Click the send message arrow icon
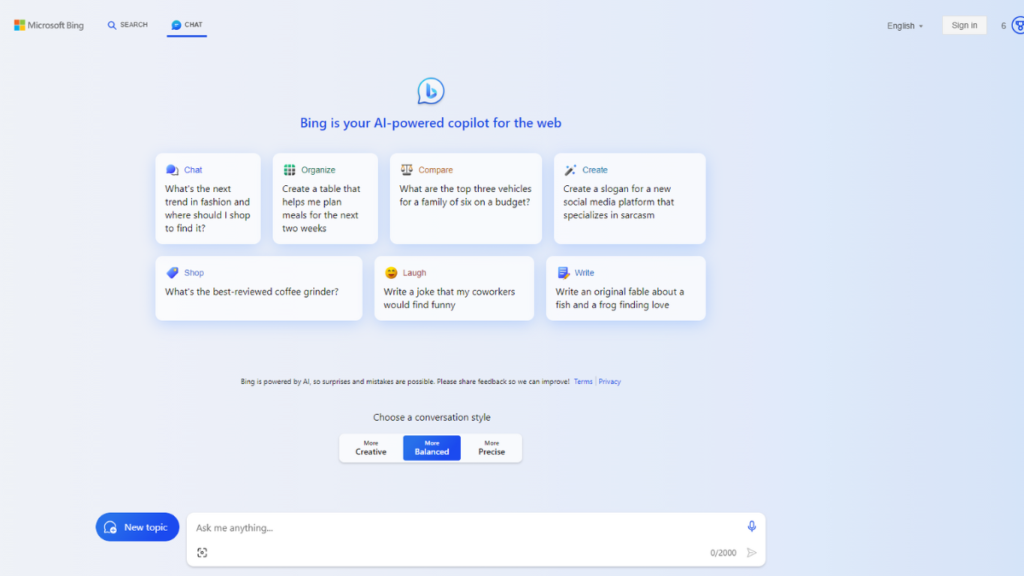 click(752, 552)
